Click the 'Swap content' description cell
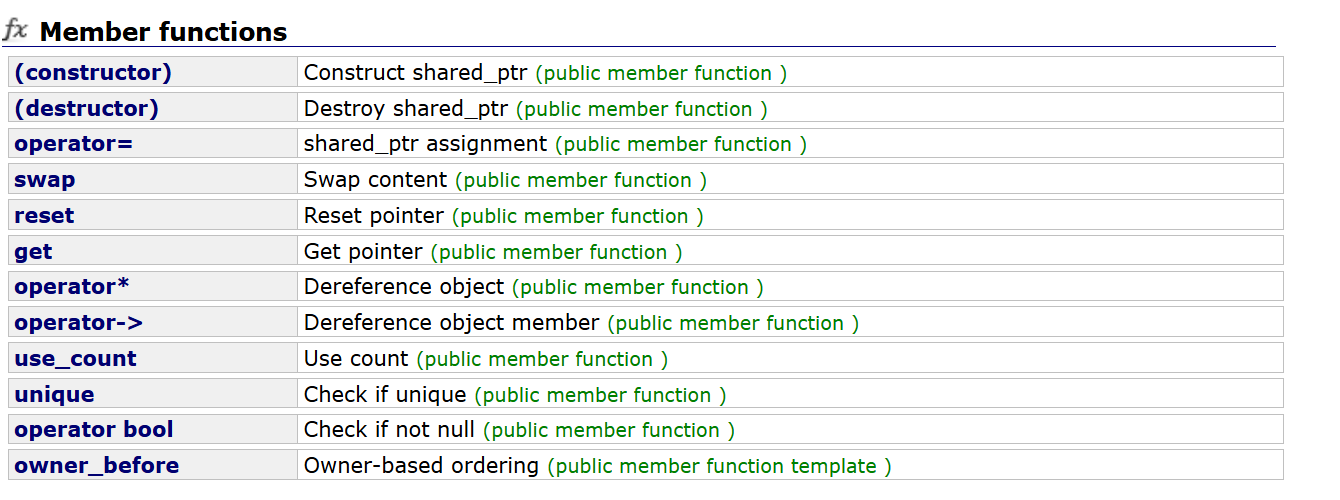This screenshot has height=500, width=1340. coord(375,180)
